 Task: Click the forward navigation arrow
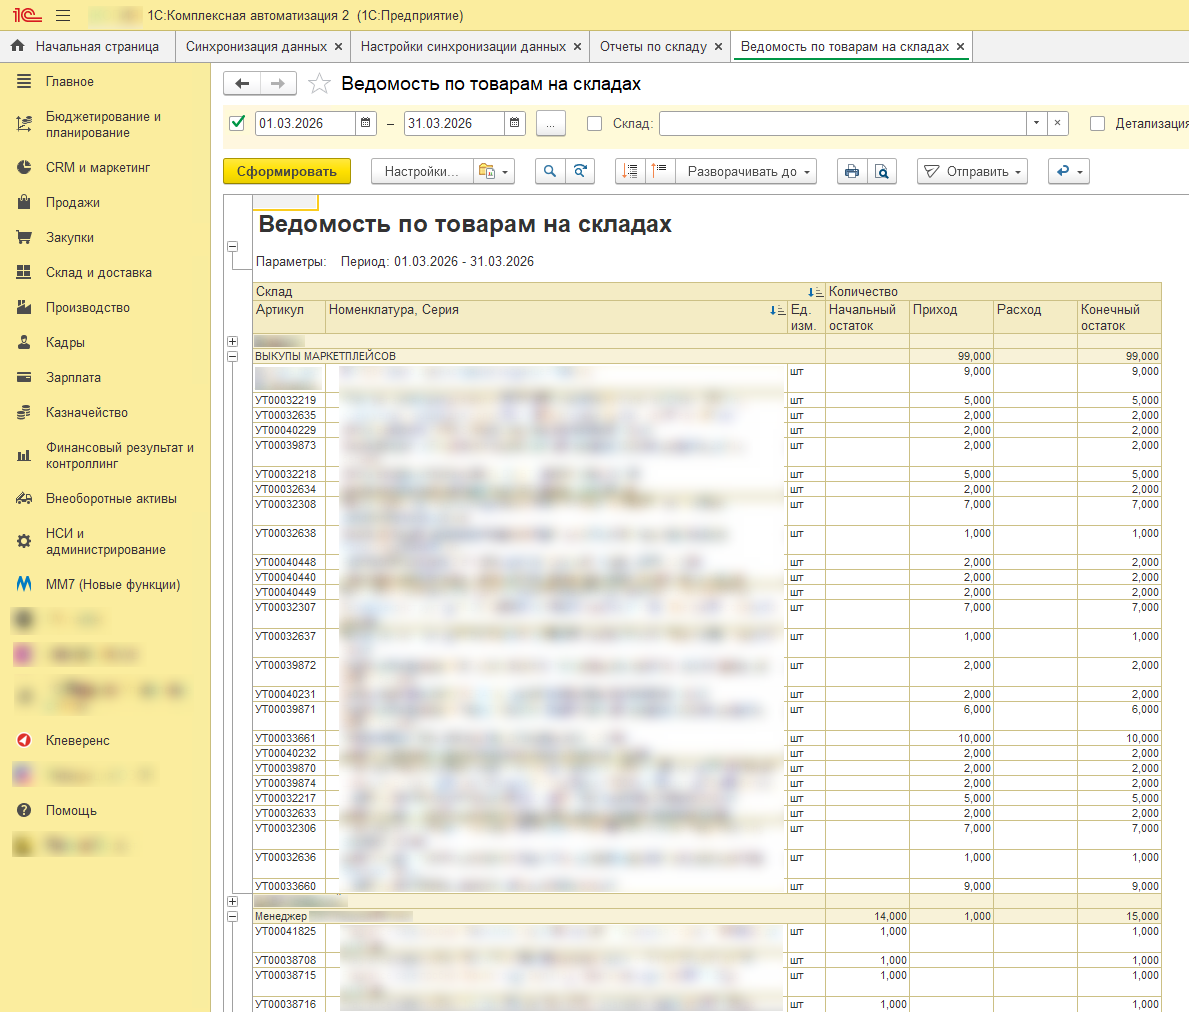[278, 83]
